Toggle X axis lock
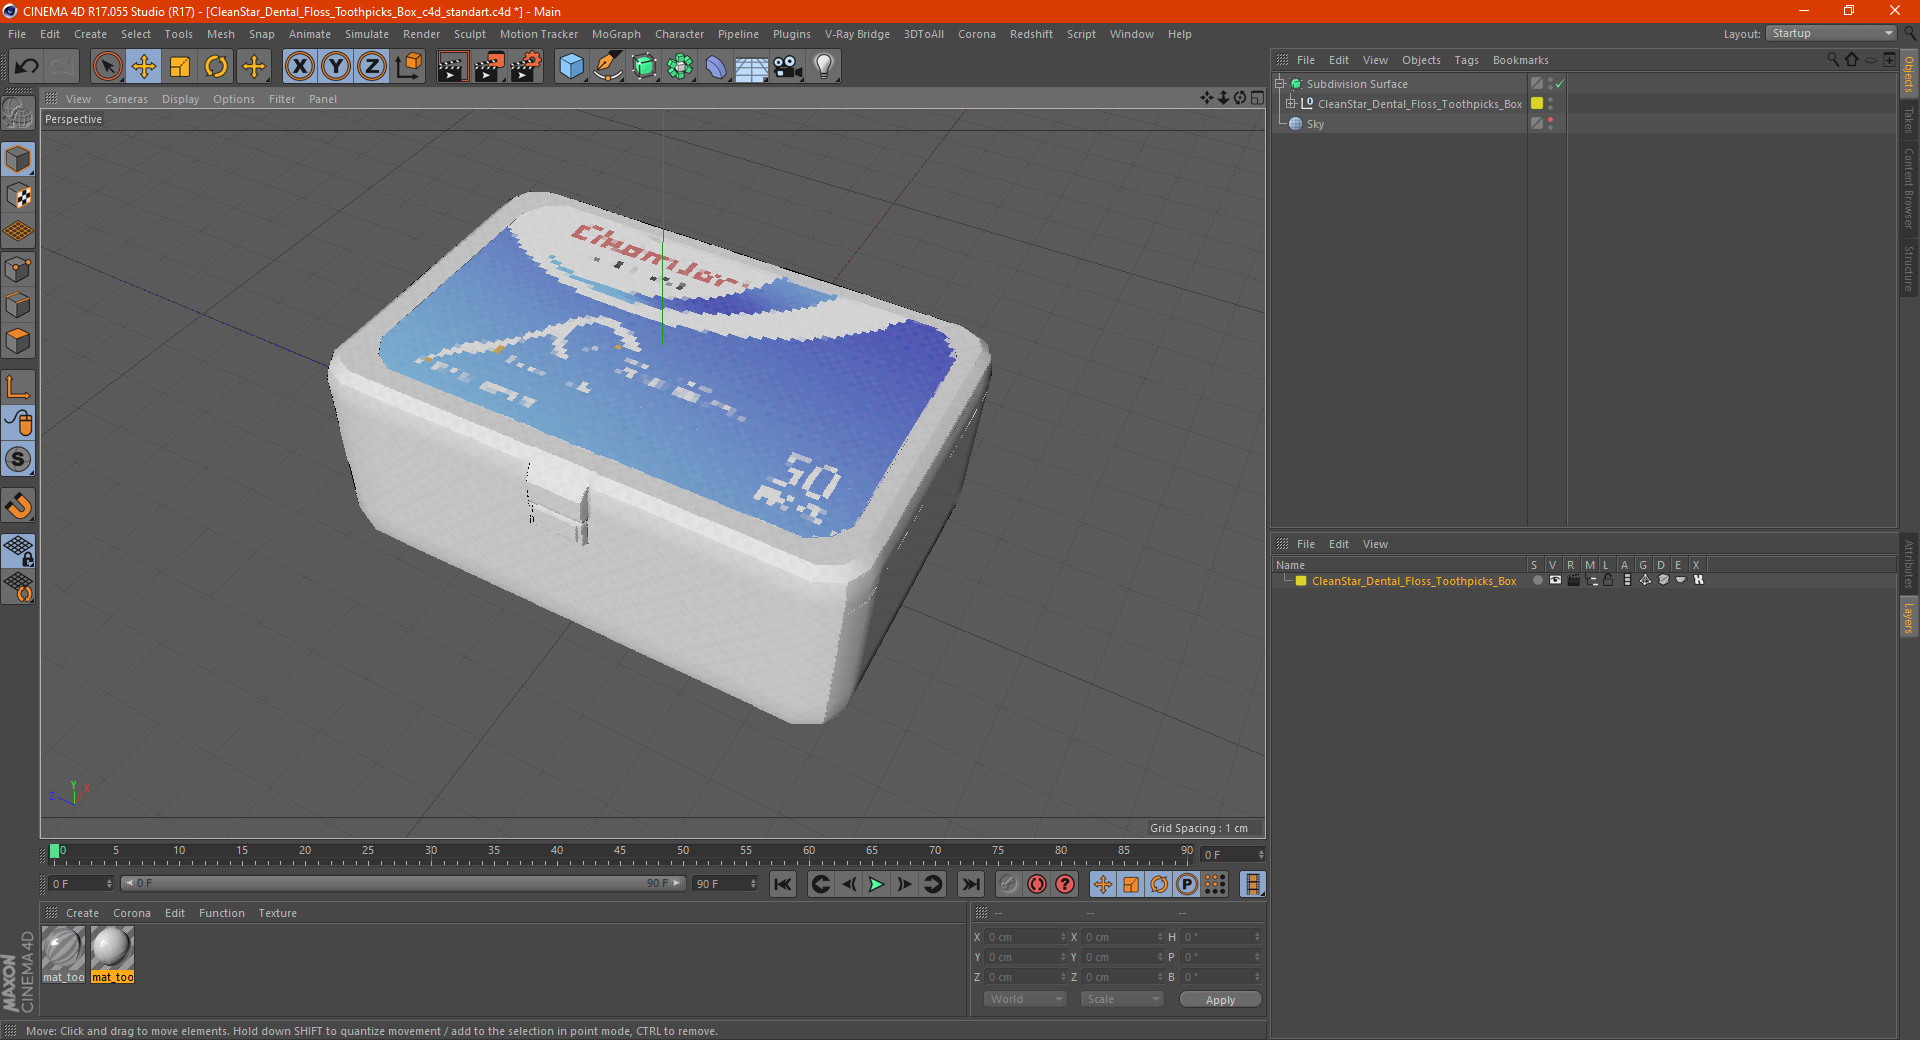Screen dimensions: 1920x1040 pos(299,67)
